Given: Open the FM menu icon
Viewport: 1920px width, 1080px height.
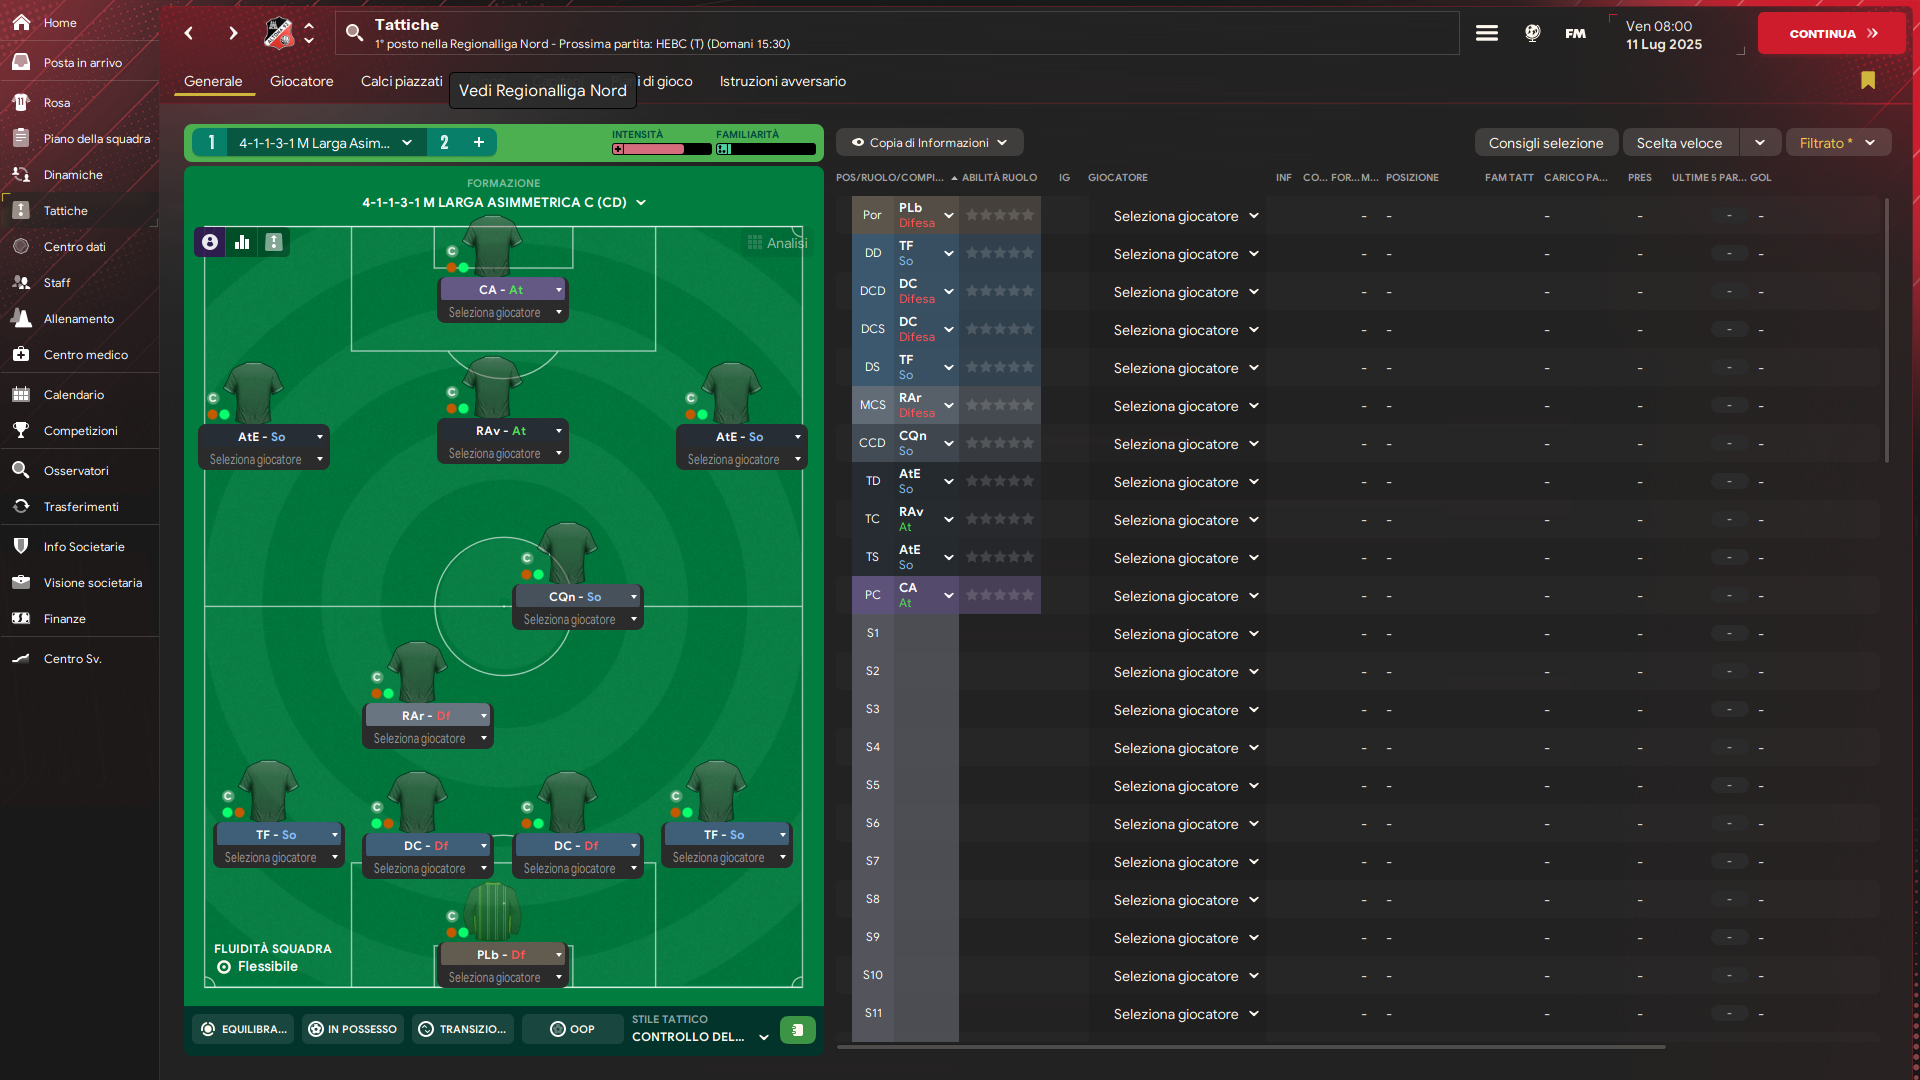Looking at the screenshot, I should 1575,33.
